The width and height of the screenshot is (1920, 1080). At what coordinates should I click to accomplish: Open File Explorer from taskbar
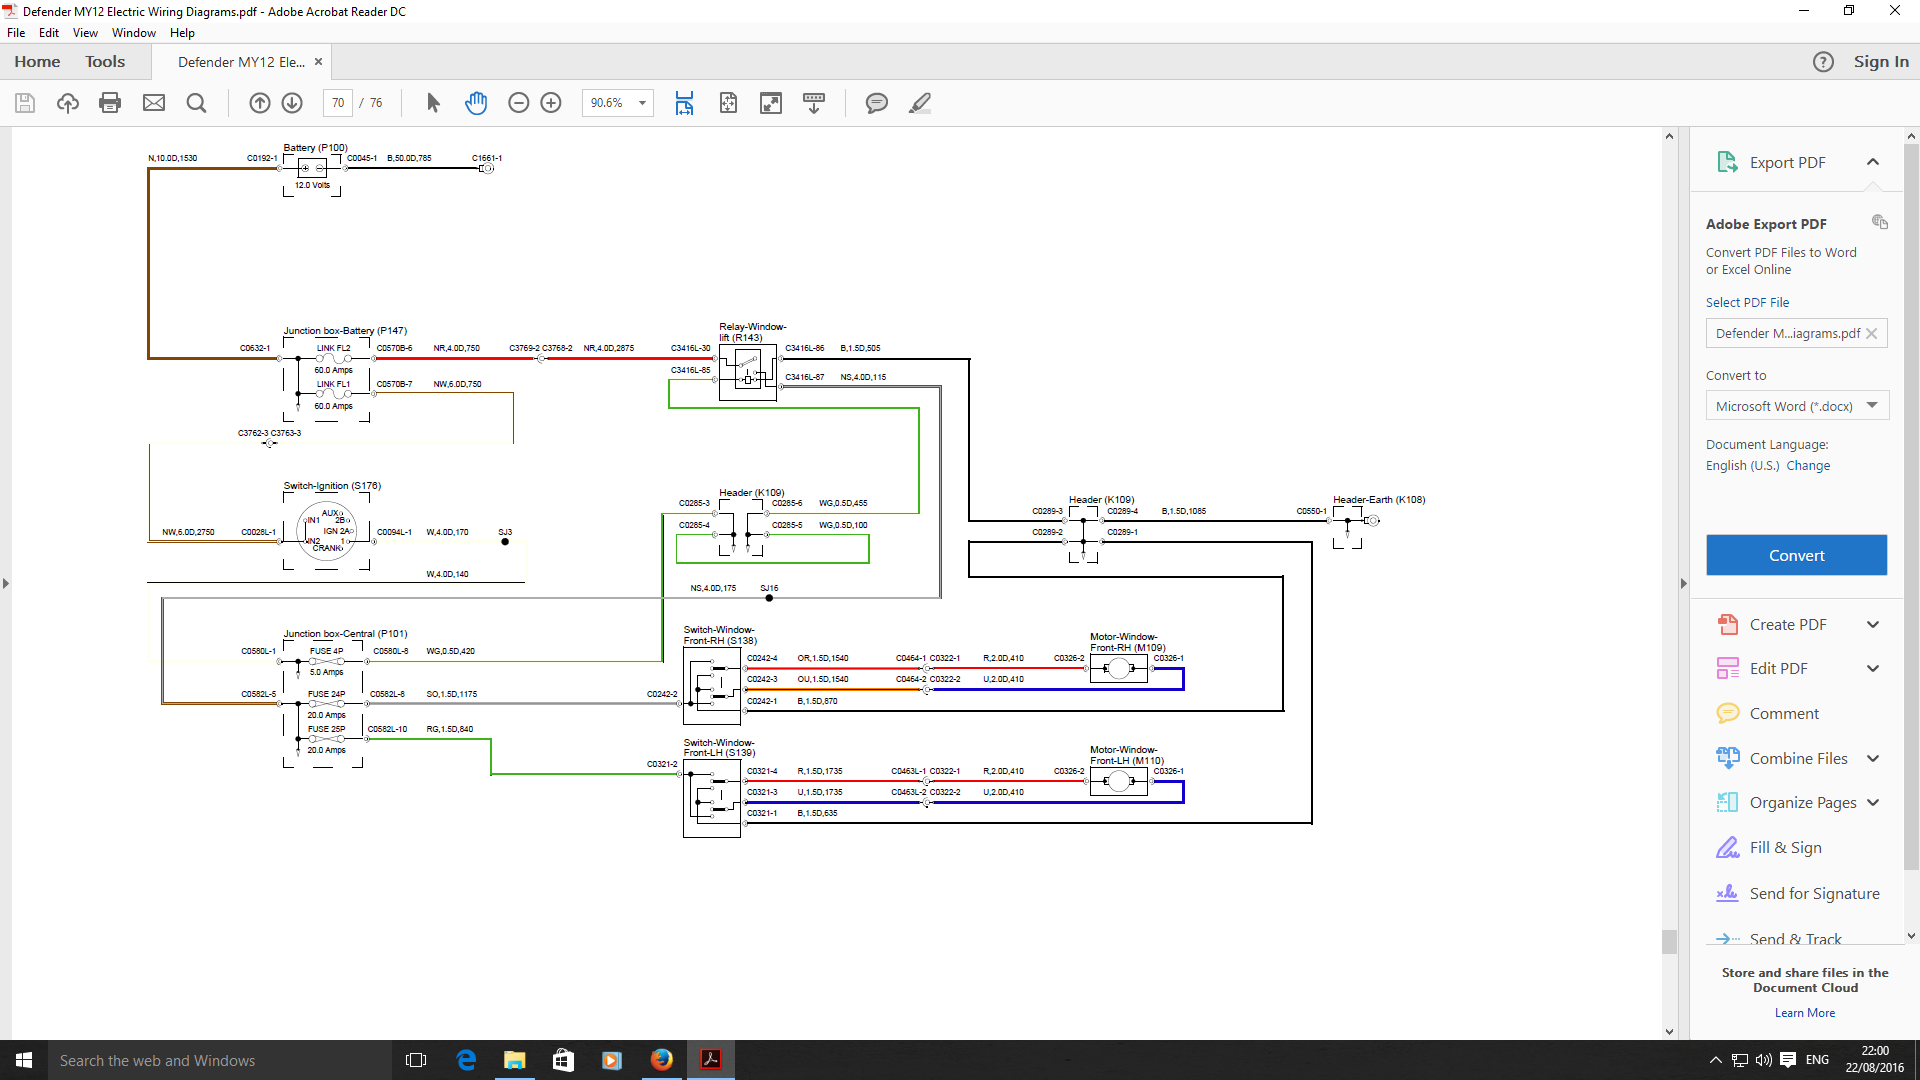click(515, 1060)
